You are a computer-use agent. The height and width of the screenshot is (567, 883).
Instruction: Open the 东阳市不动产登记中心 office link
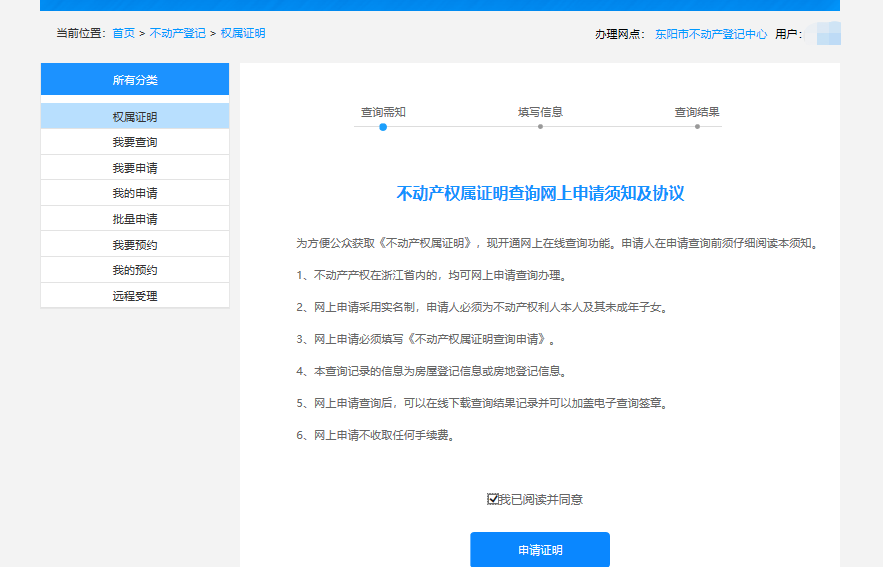(x=711, y=34)
